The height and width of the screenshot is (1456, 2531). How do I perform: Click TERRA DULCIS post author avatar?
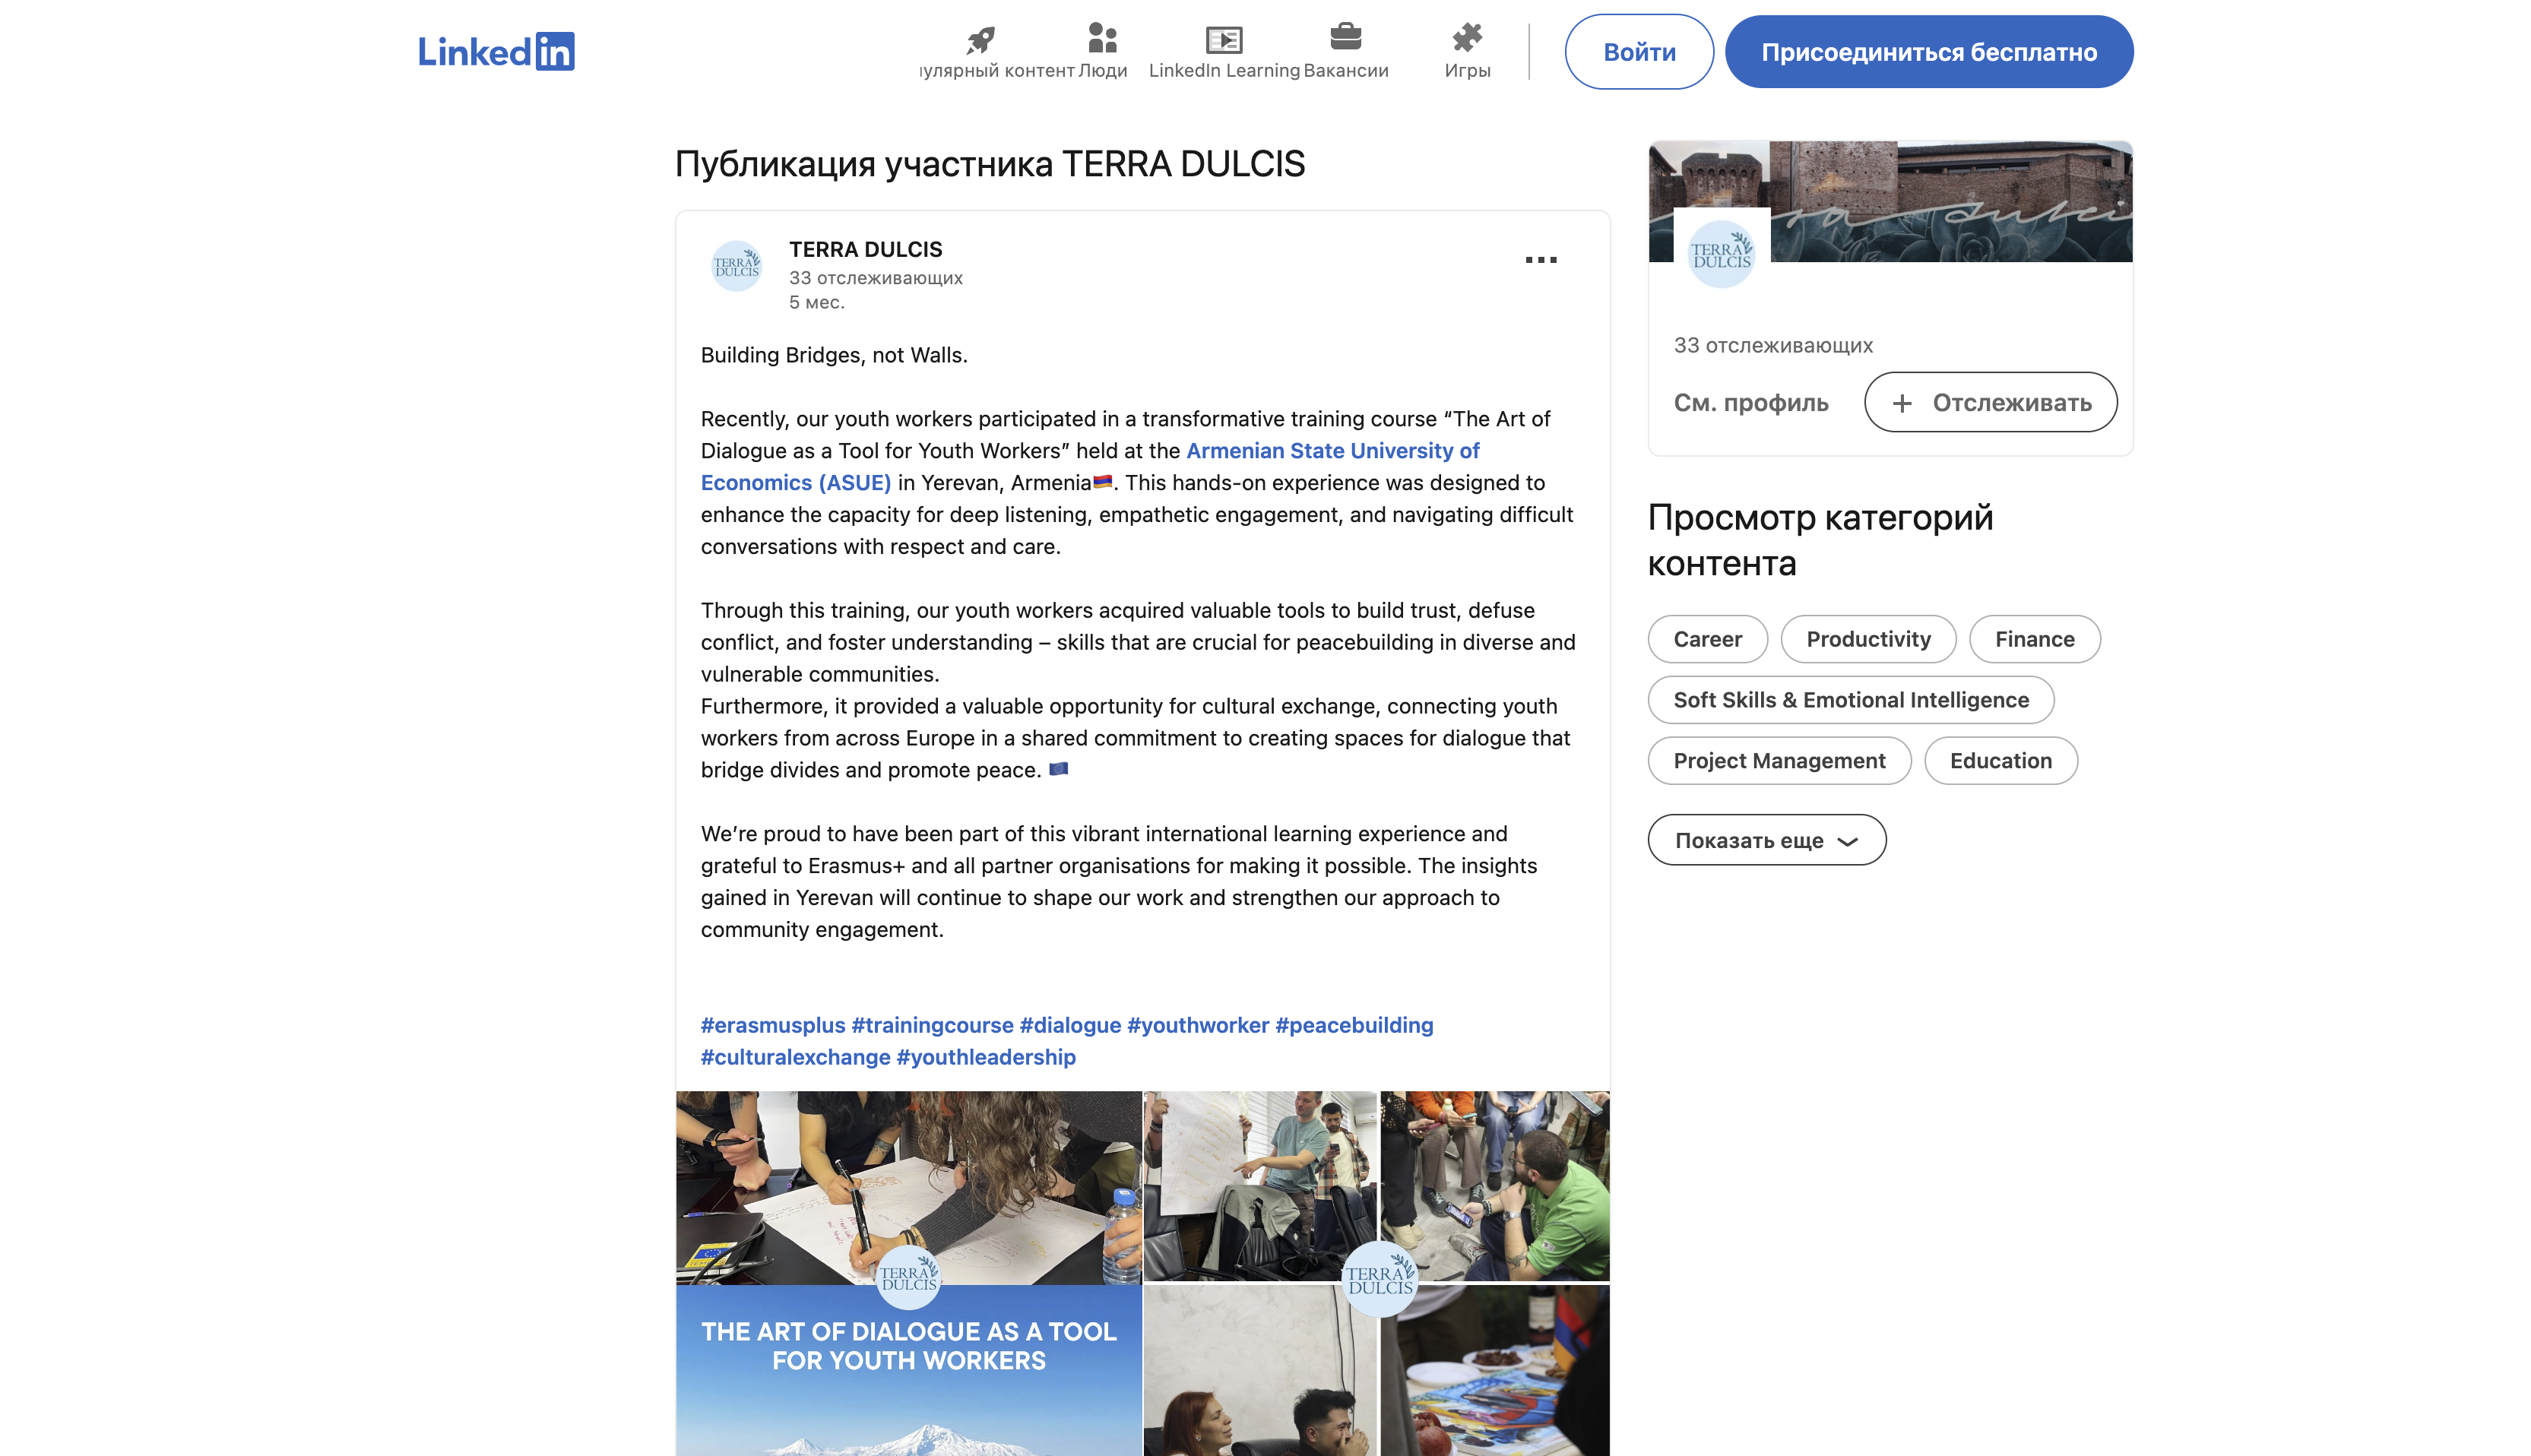click(737, 266)
